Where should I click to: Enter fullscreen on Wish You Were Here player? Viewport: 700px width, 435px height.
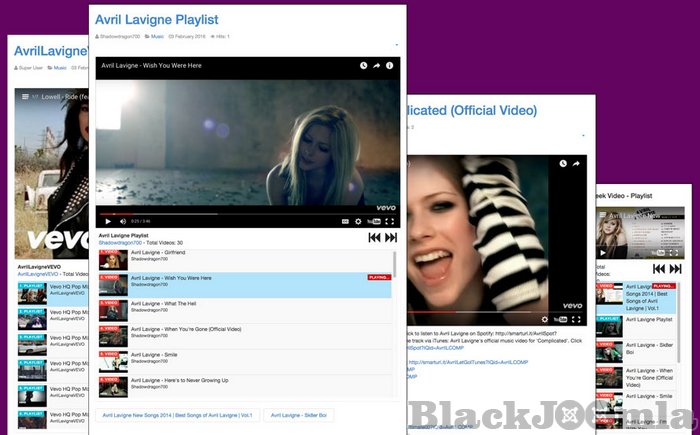tap(390, 221)
